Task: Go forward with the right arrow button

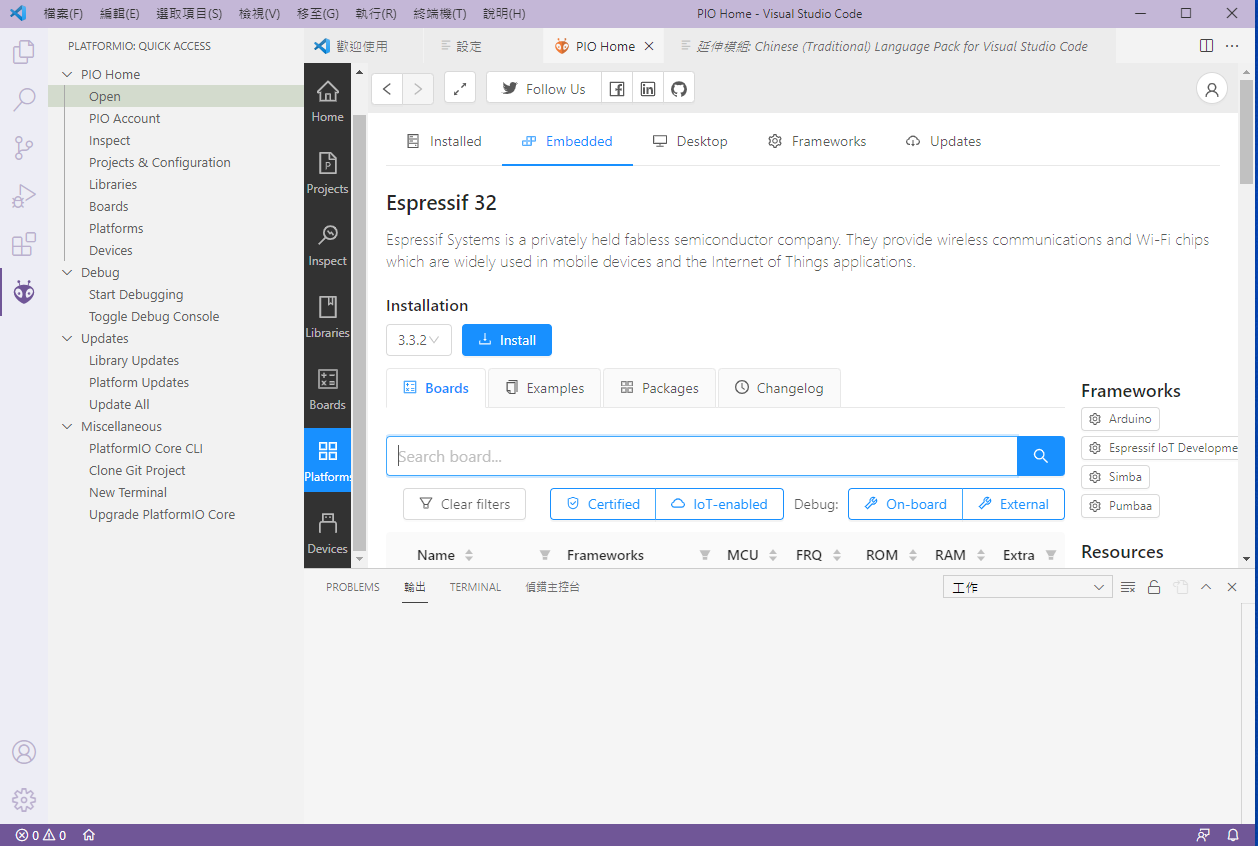Action: pyautogui.click(x=418, y=88)
